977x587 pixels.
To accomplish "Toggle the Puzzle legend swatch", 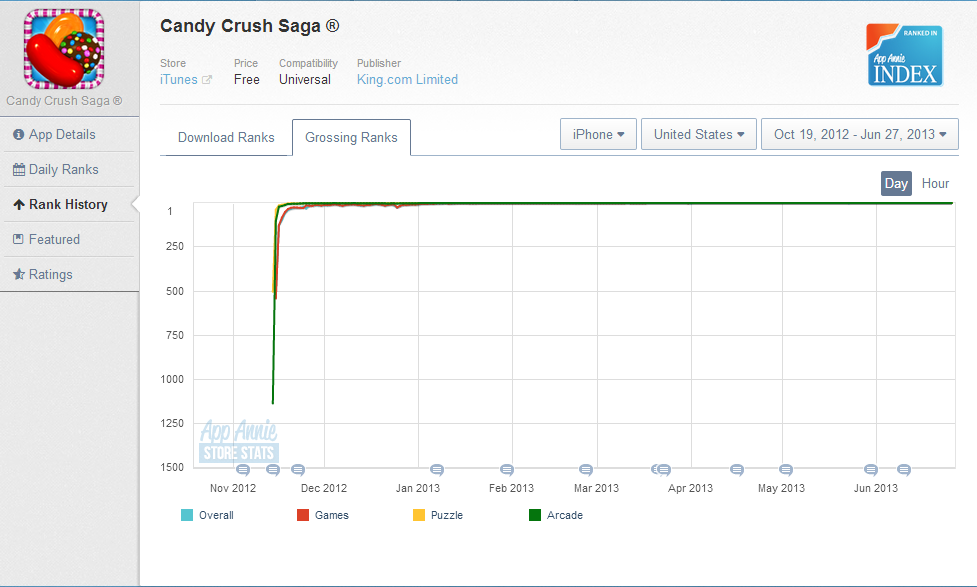I will coord(419,515).
